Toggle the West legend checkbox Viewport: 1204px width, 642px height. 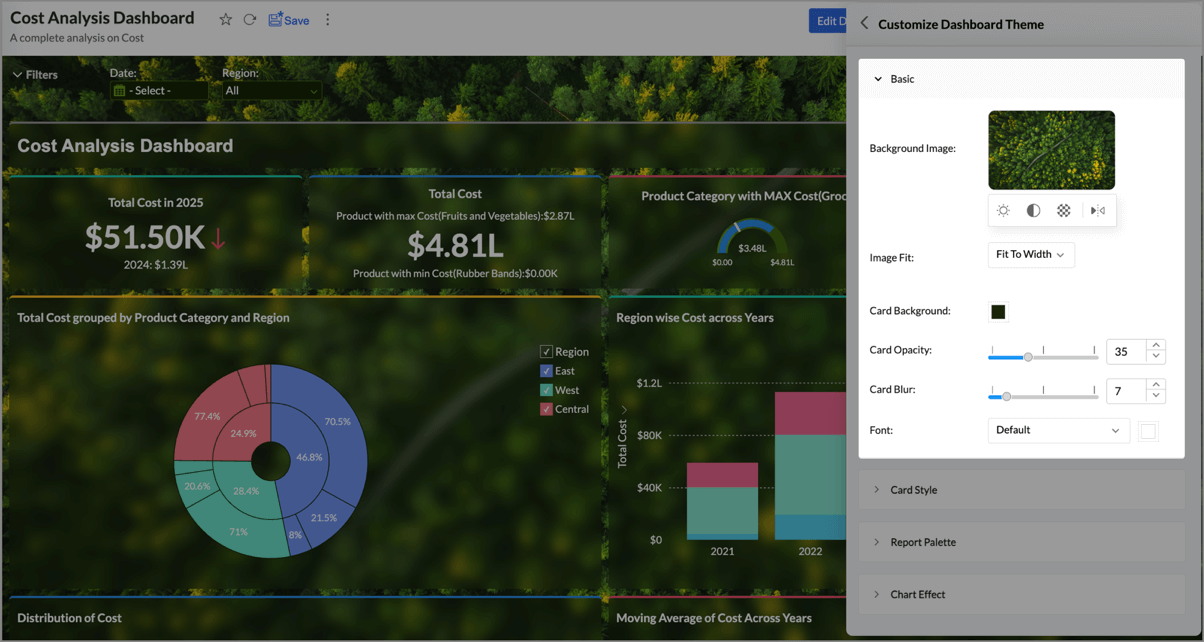(546, 390)
